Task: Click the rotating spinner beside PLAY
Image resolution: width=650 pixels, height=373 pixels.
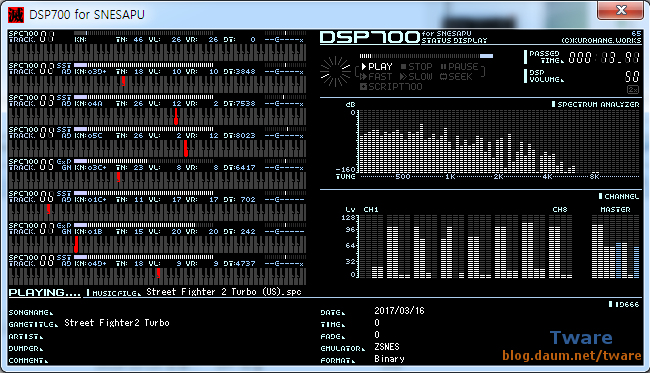Action: point(335,72)
